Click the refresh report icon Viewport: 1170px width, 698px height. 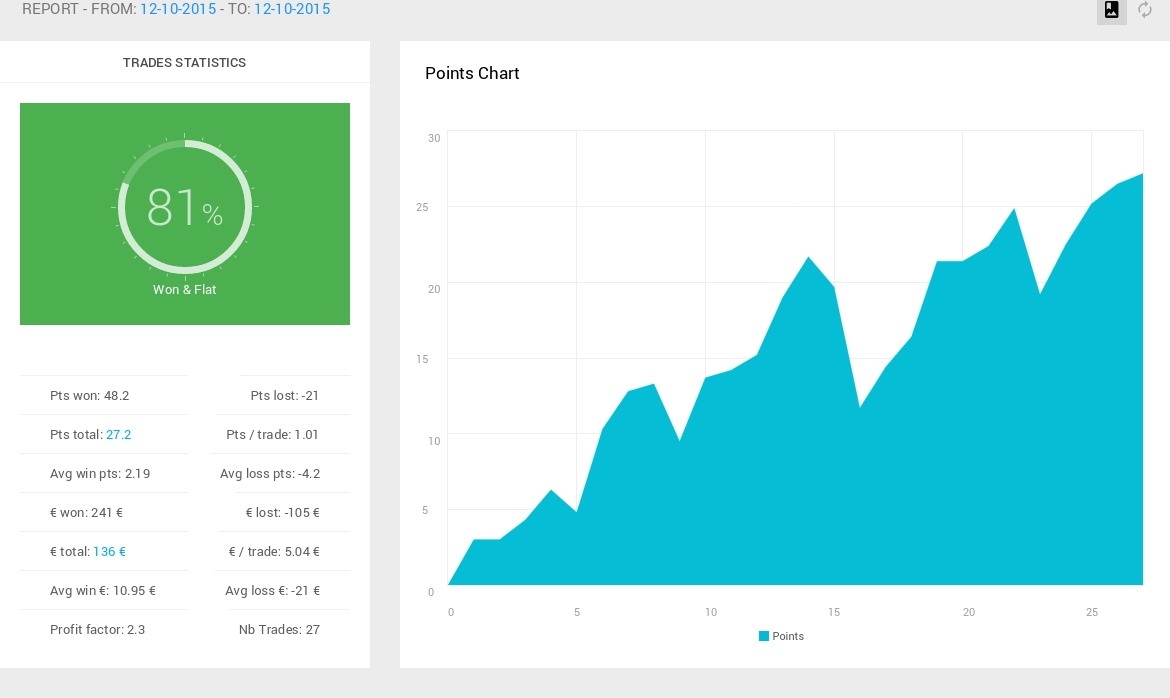pyautogui.click(x=1145, y=10)
